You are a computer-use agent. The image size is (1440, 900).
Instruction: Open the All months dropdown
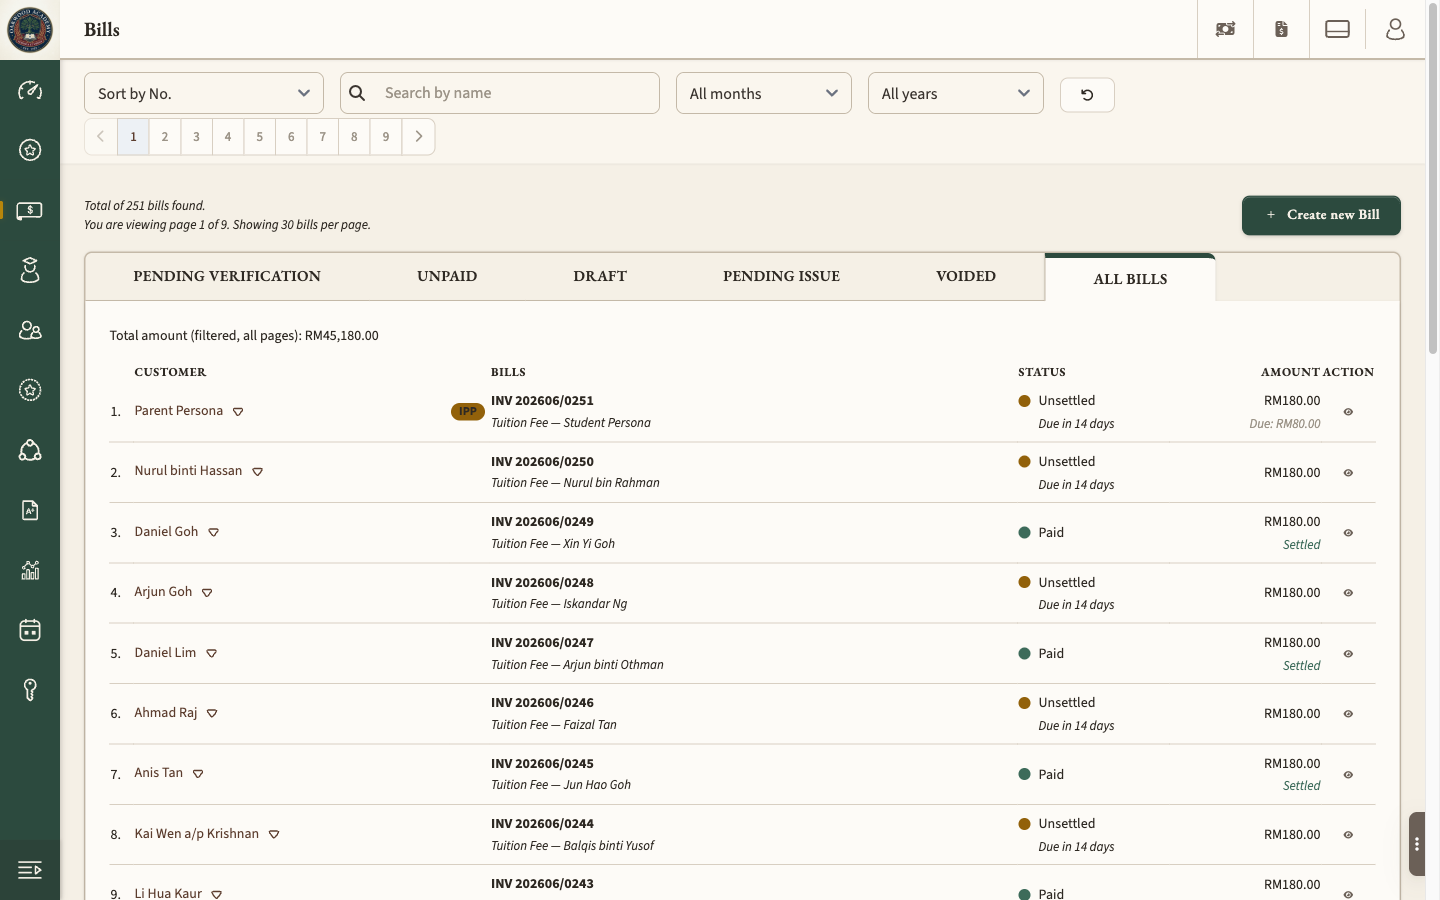click(x=764, y=93)
